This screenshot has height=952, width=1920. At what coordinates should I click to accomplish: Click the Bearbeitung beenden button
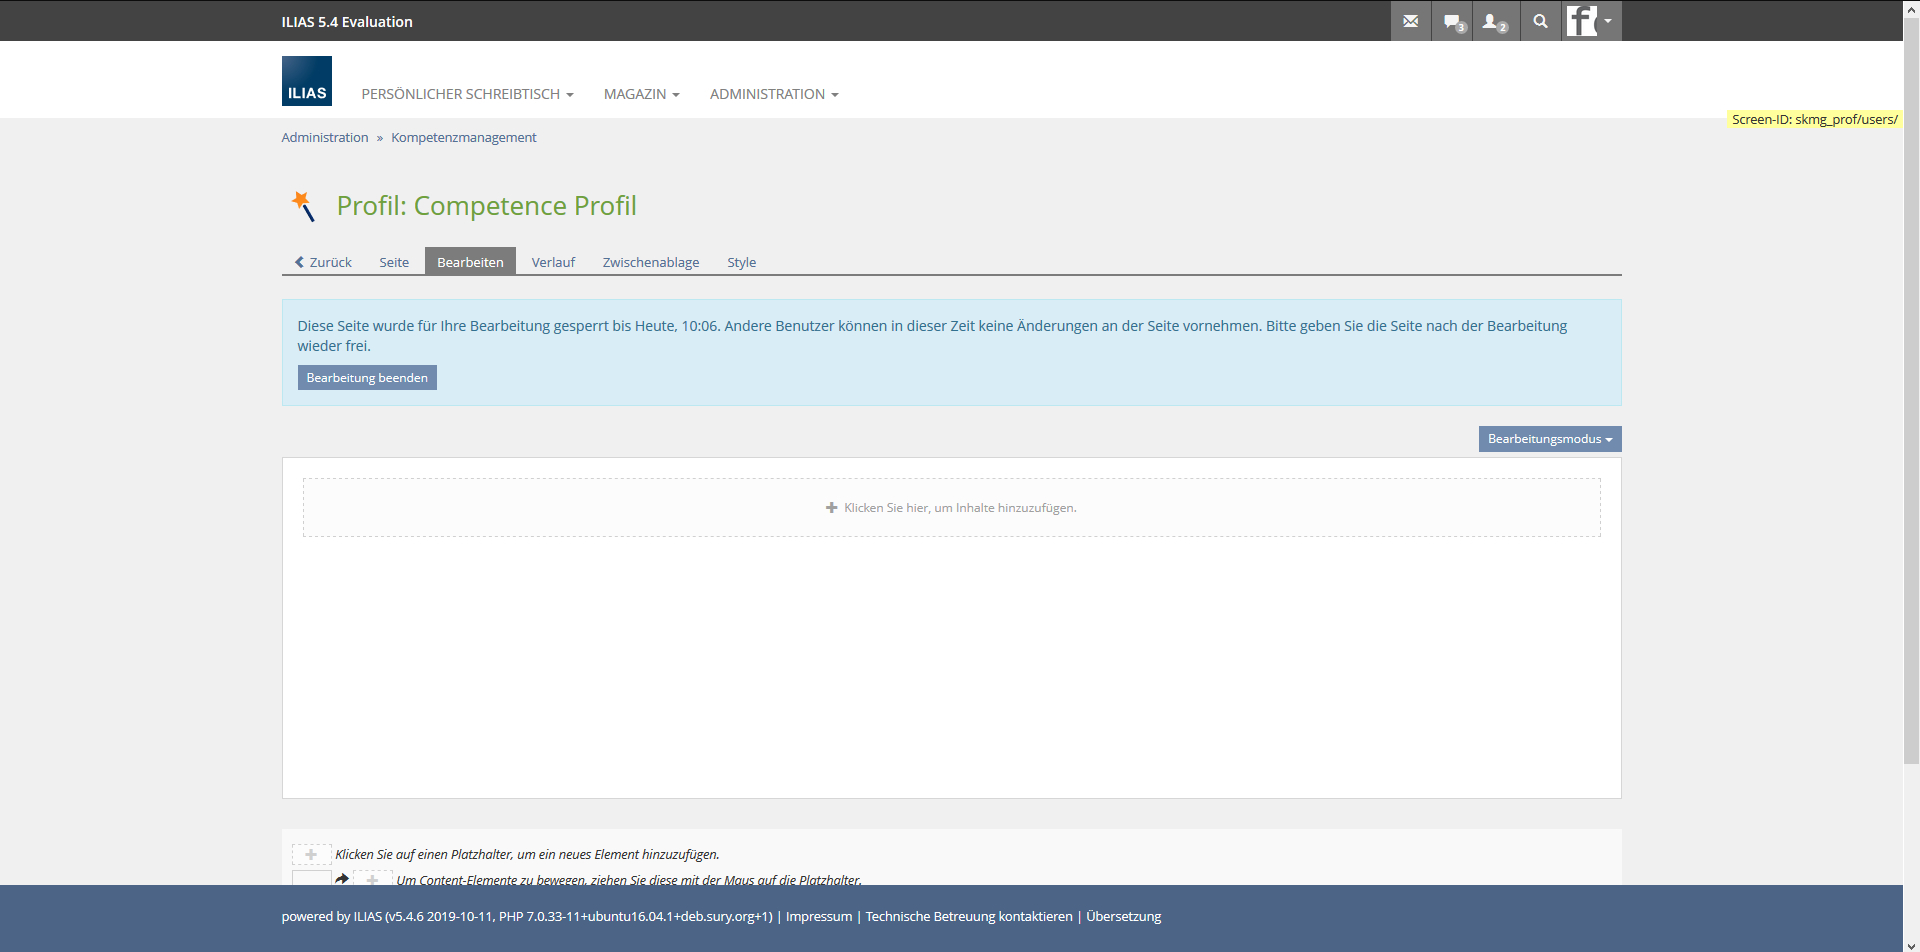[367, 378]
